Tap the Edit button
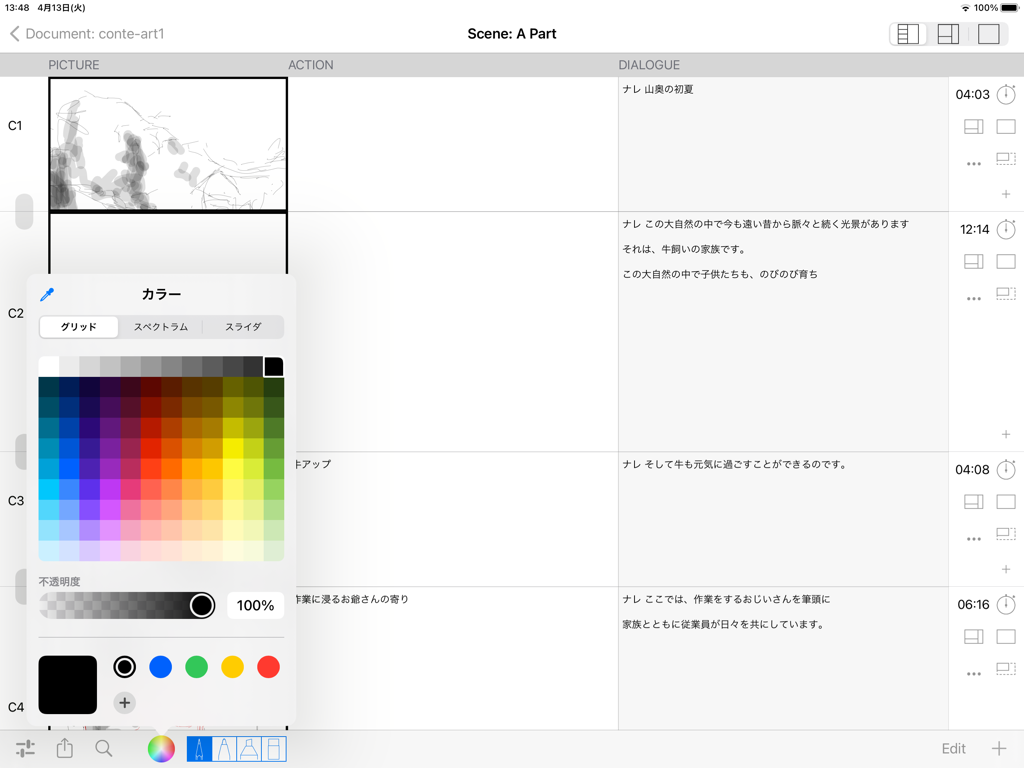1024x768 pixels. click(x=952, y=748)
